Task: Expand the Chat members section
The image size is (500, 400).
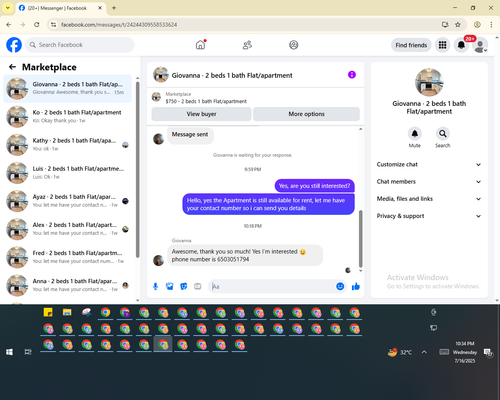Action: (x=429, y=182)
